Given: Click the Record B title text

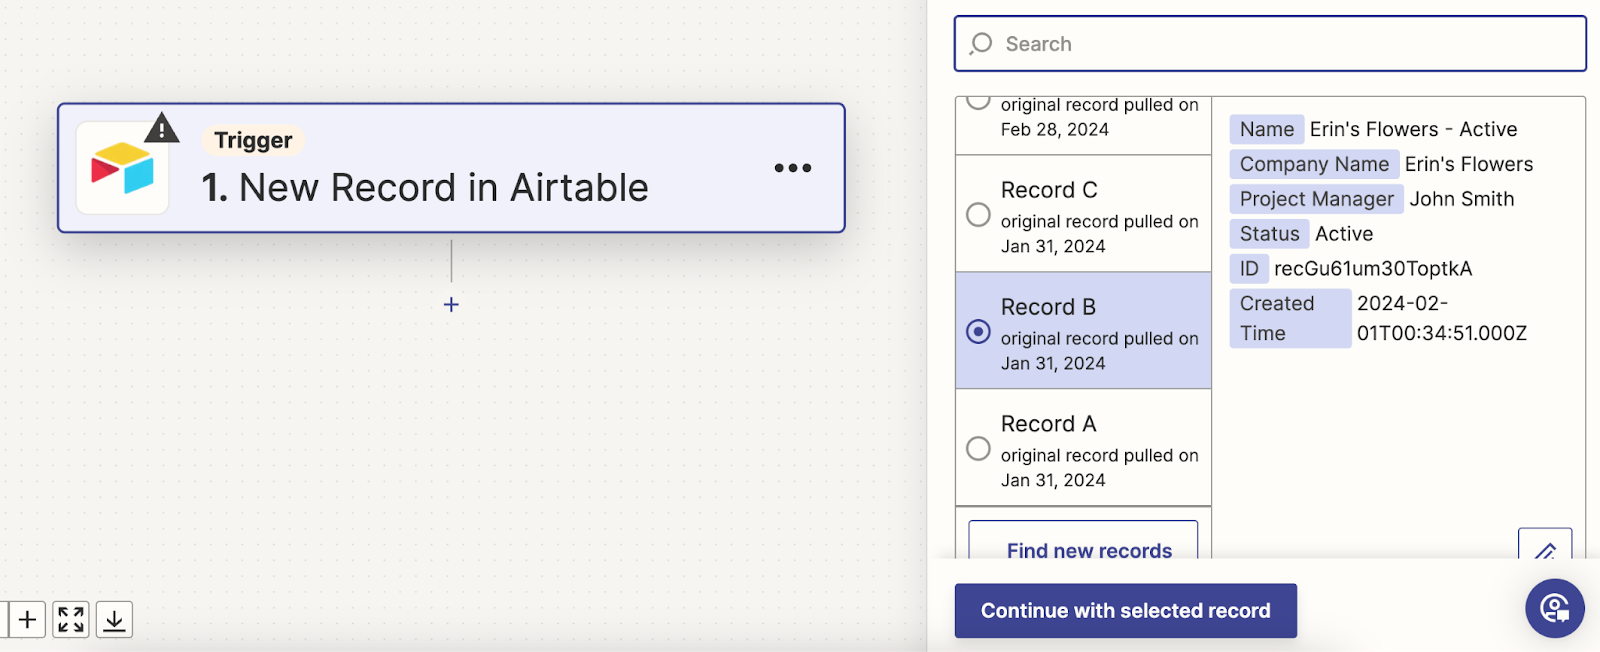Looking at the screenshot, I should coord(1048,307).
